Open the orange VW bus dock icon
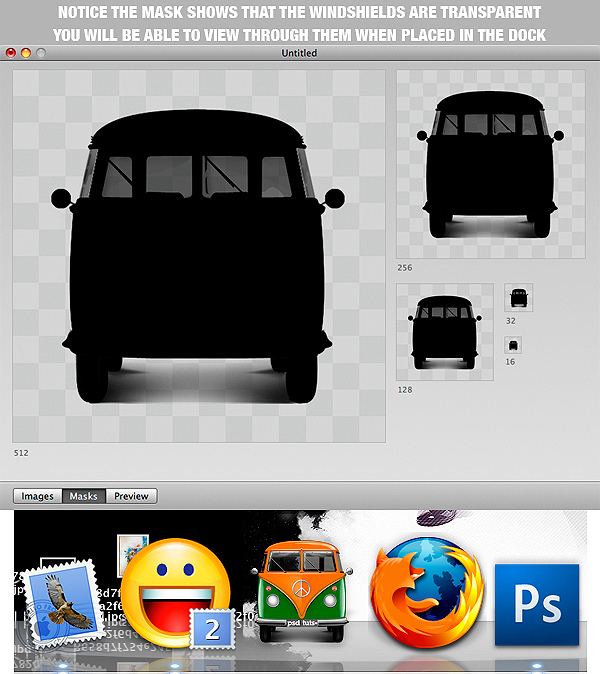 (302, 591)
